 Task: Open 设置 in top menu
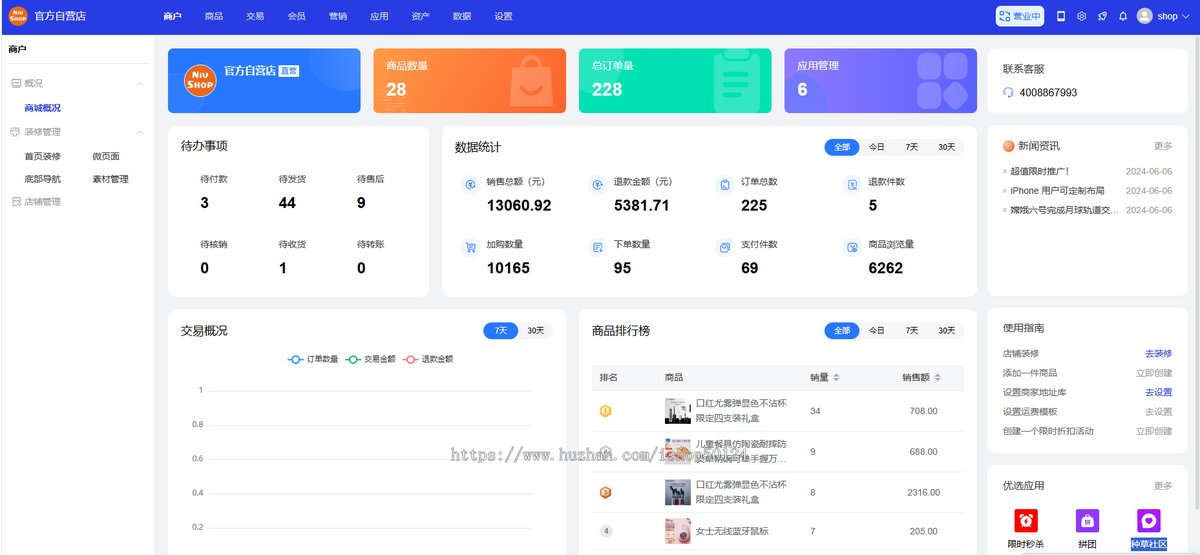tap(503, 16)
